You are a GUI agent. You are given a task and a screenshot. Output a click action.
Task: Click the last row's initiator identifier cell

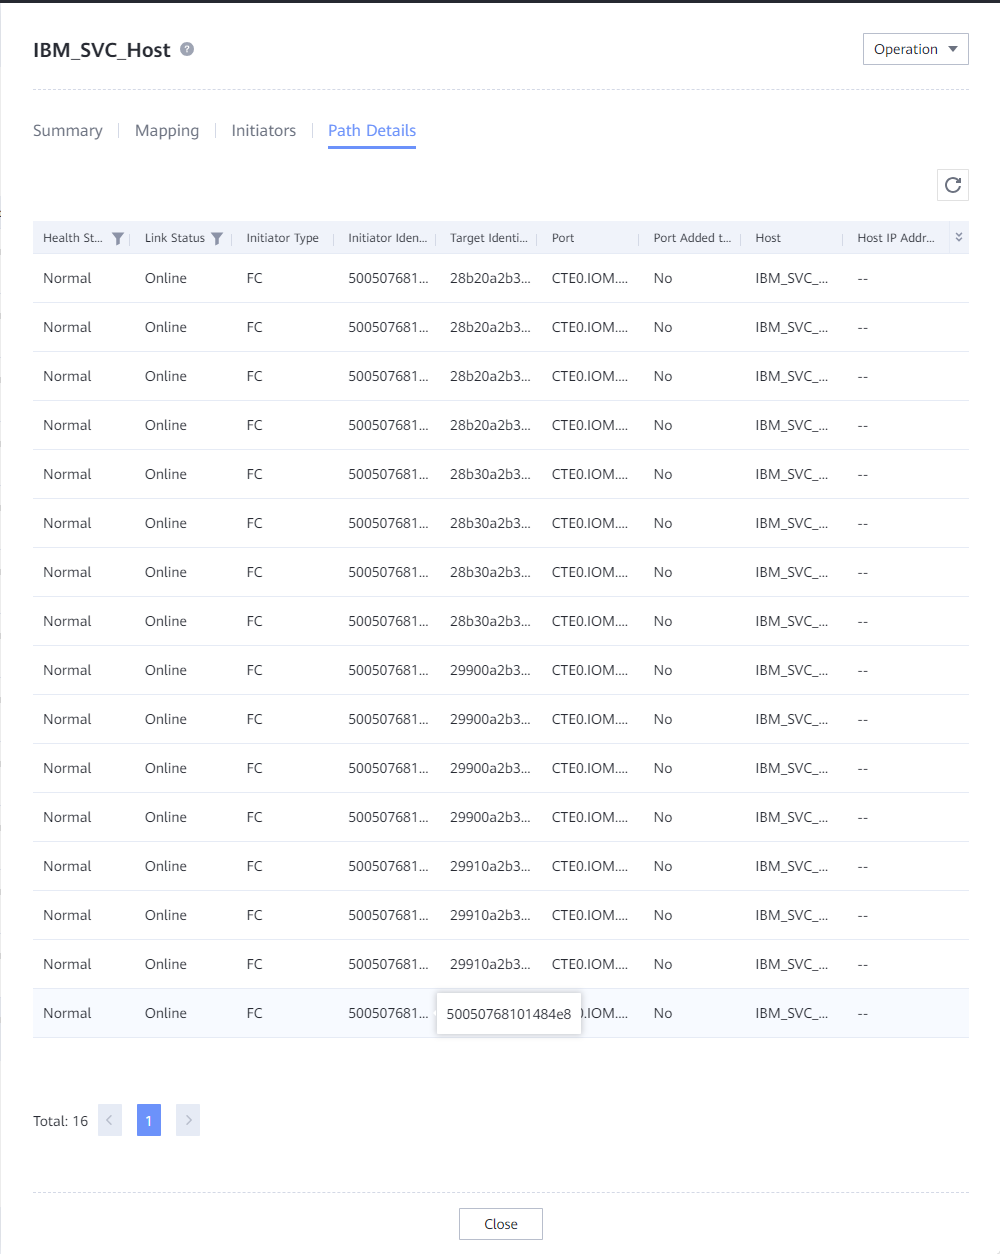click(x=388, y=1013)
